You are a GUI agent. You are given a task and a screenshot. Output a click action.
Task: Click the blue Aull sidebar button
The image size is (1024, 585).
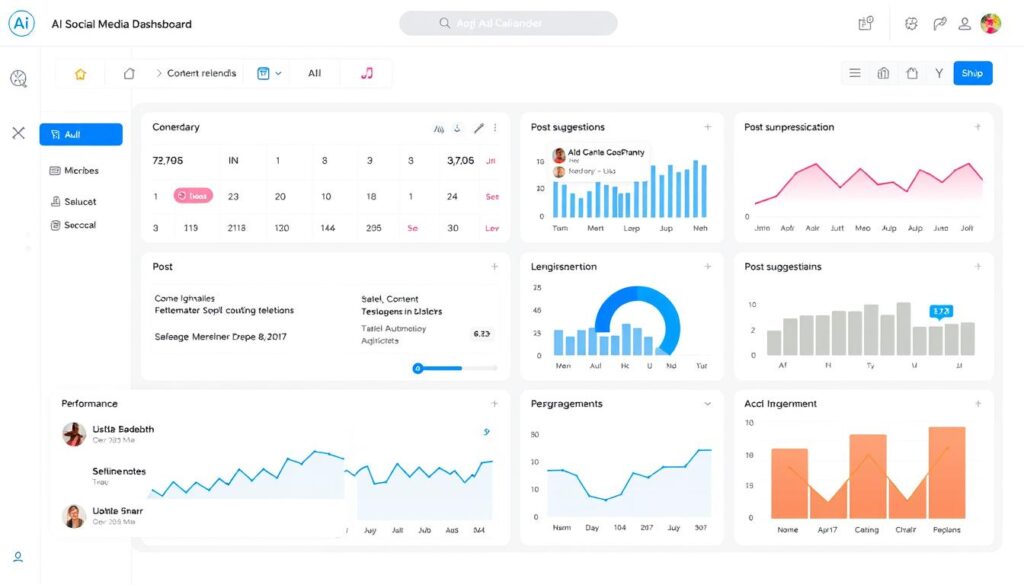(81, 134)
